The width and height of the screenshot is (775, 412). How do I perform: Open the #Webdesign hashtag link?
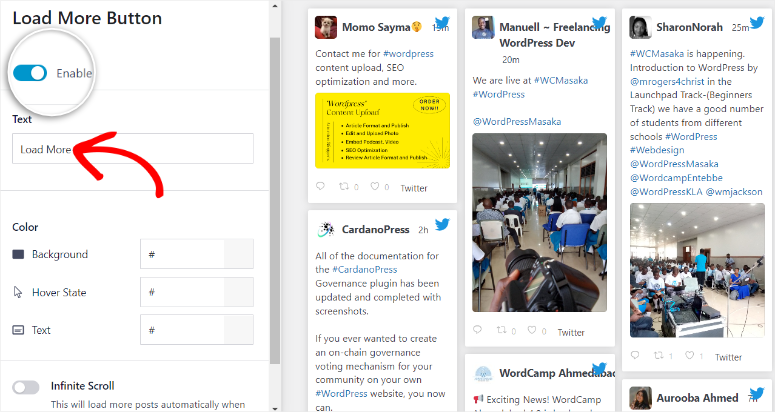[x=657, y=150]
